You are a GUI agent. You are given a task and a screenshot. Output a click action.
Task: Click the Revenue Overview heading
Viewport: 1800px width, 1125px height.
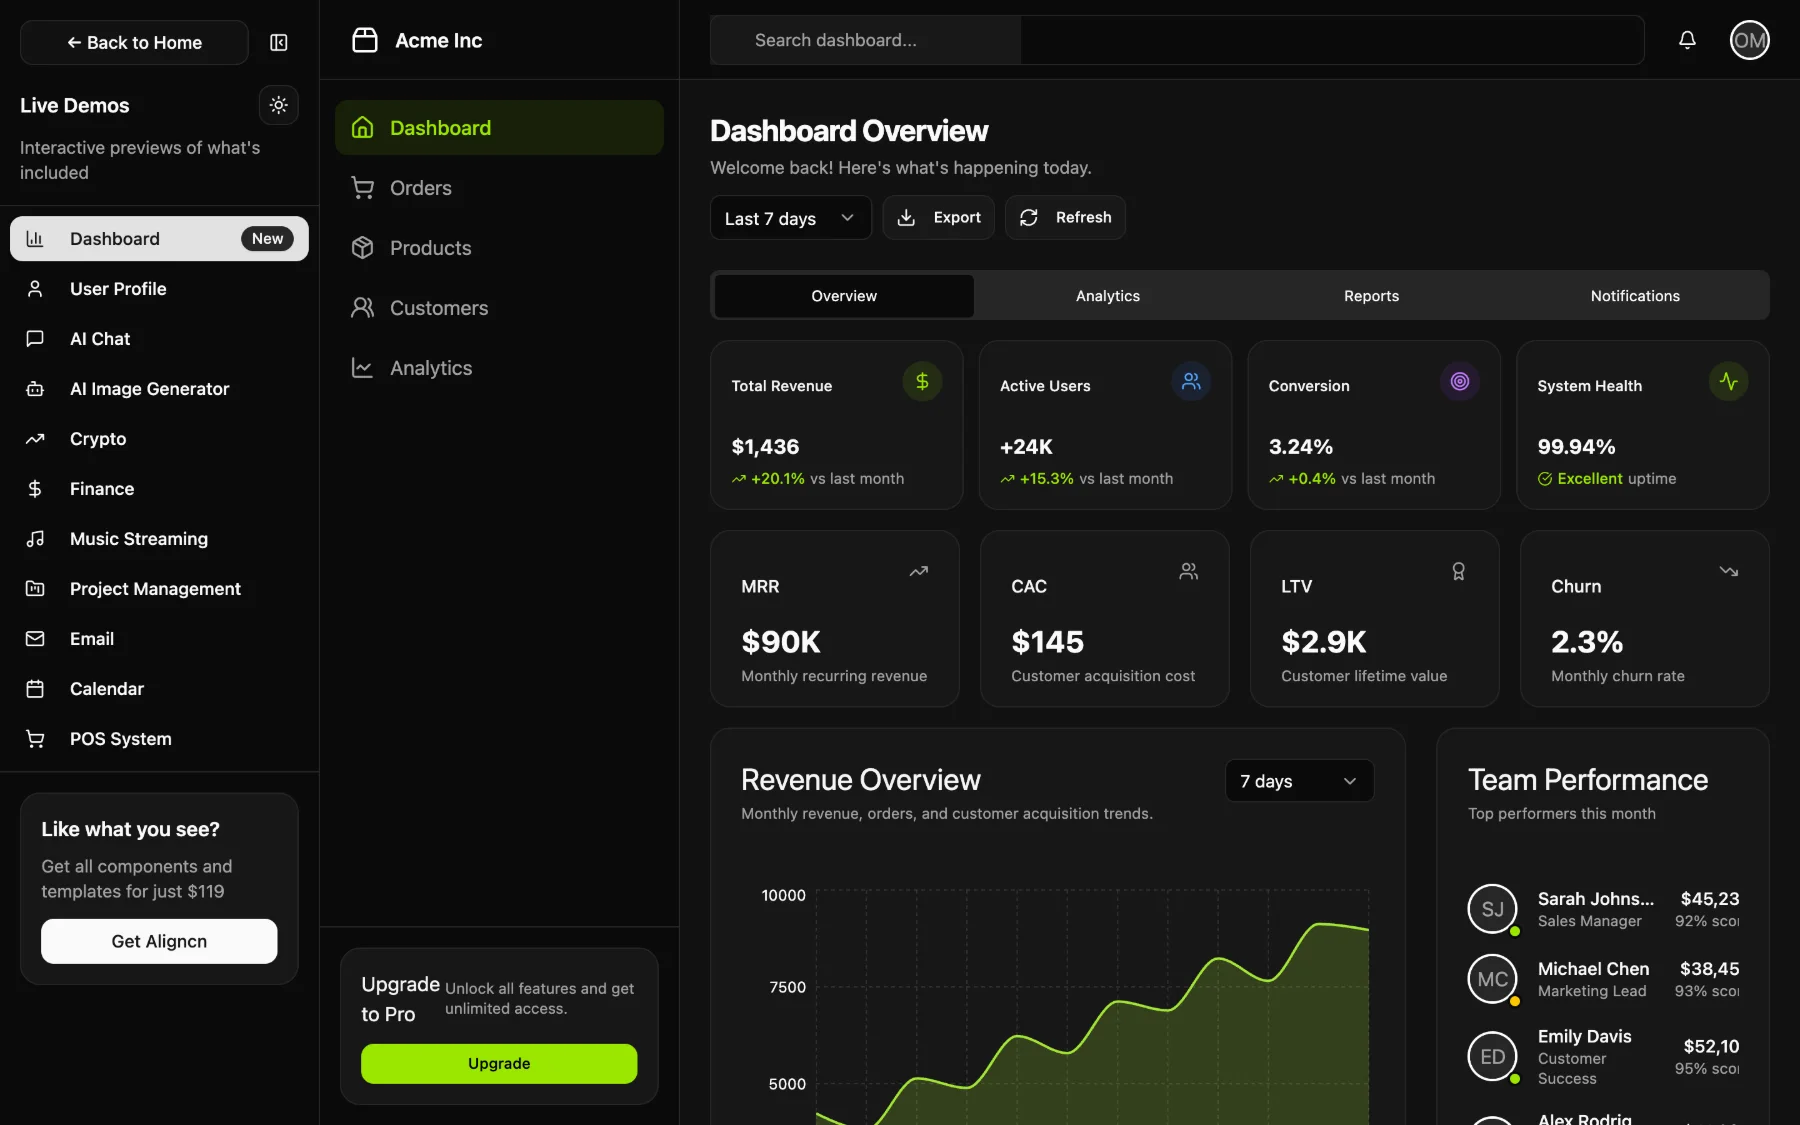861,779
